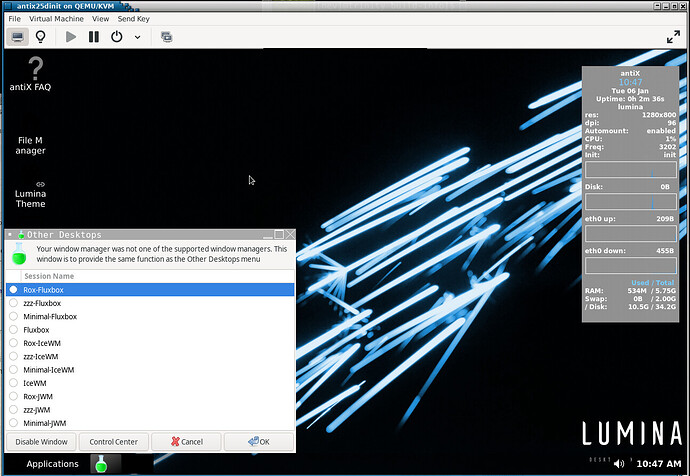The width and height of the screenshot is (690, 476).
Task: Click the Control Center button
Action: coord(113,441)
